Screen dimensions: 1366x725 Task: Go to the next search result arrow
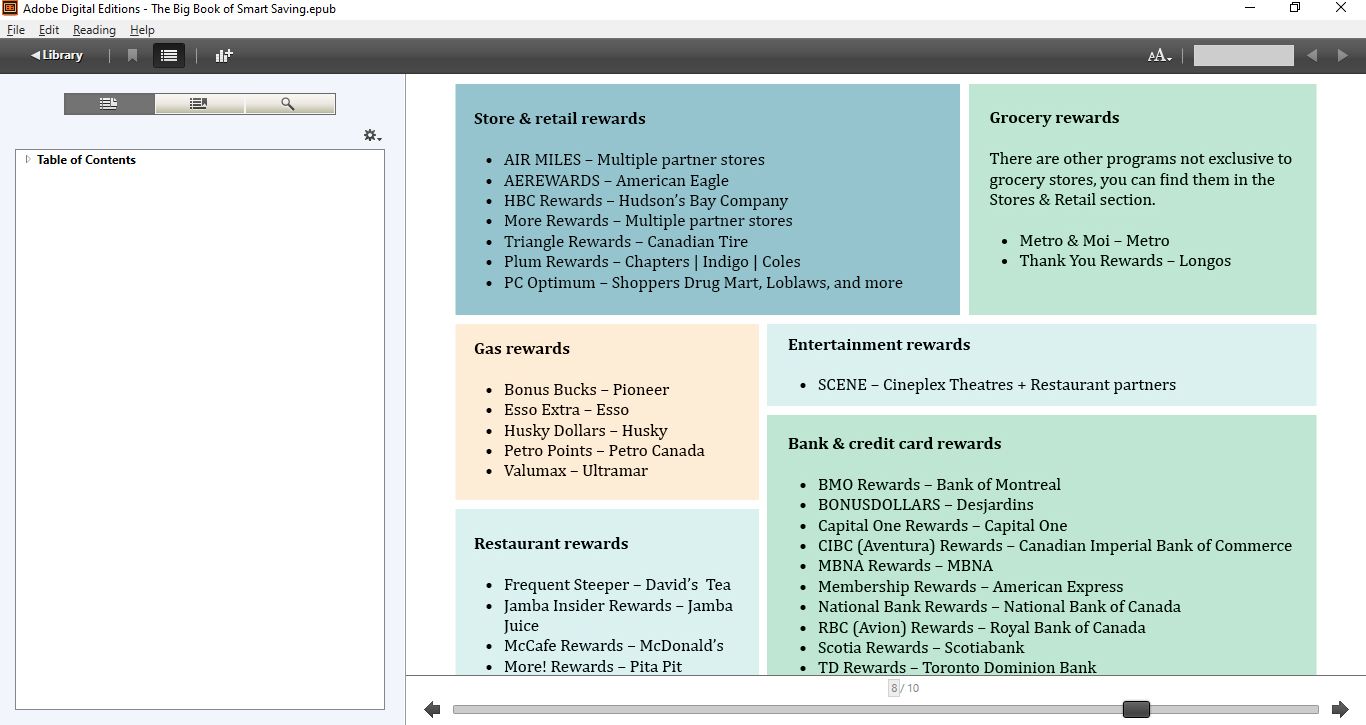1343,56
